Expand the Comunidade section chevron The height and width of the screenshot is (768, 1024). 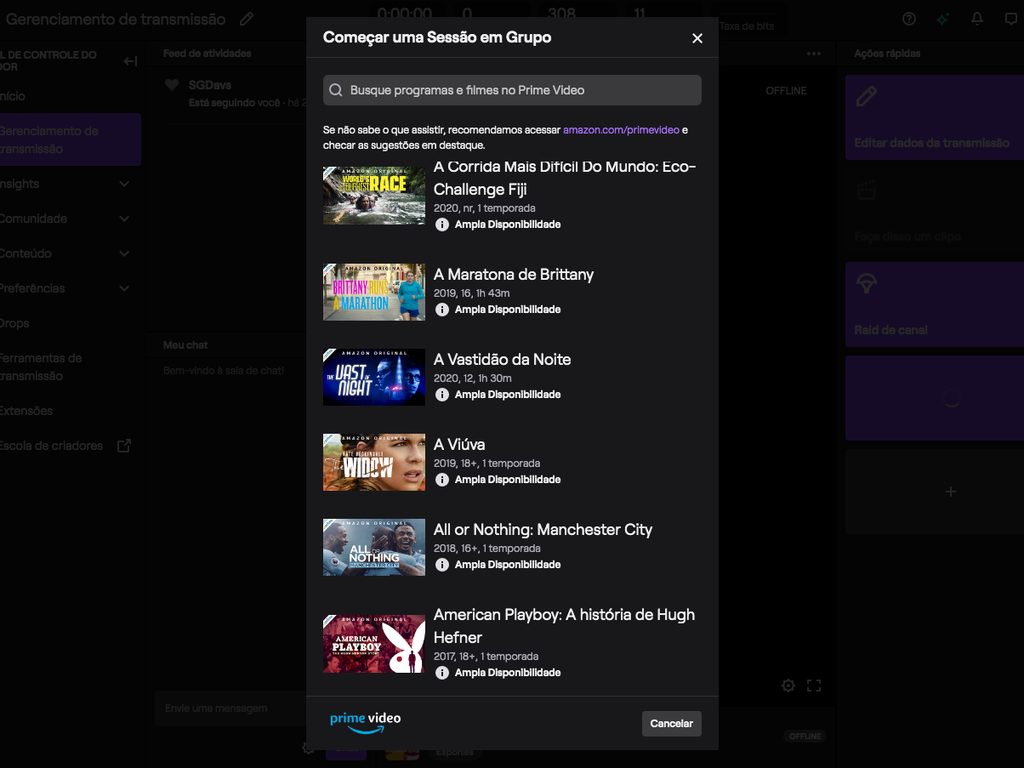(x=124, y=219)
